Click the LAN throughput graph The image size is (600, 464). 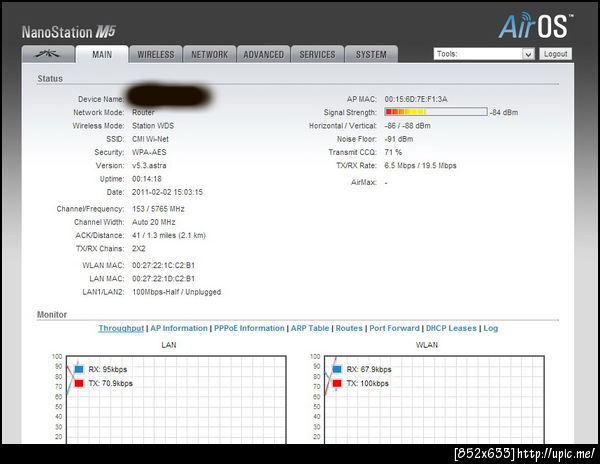click(176, 400)
